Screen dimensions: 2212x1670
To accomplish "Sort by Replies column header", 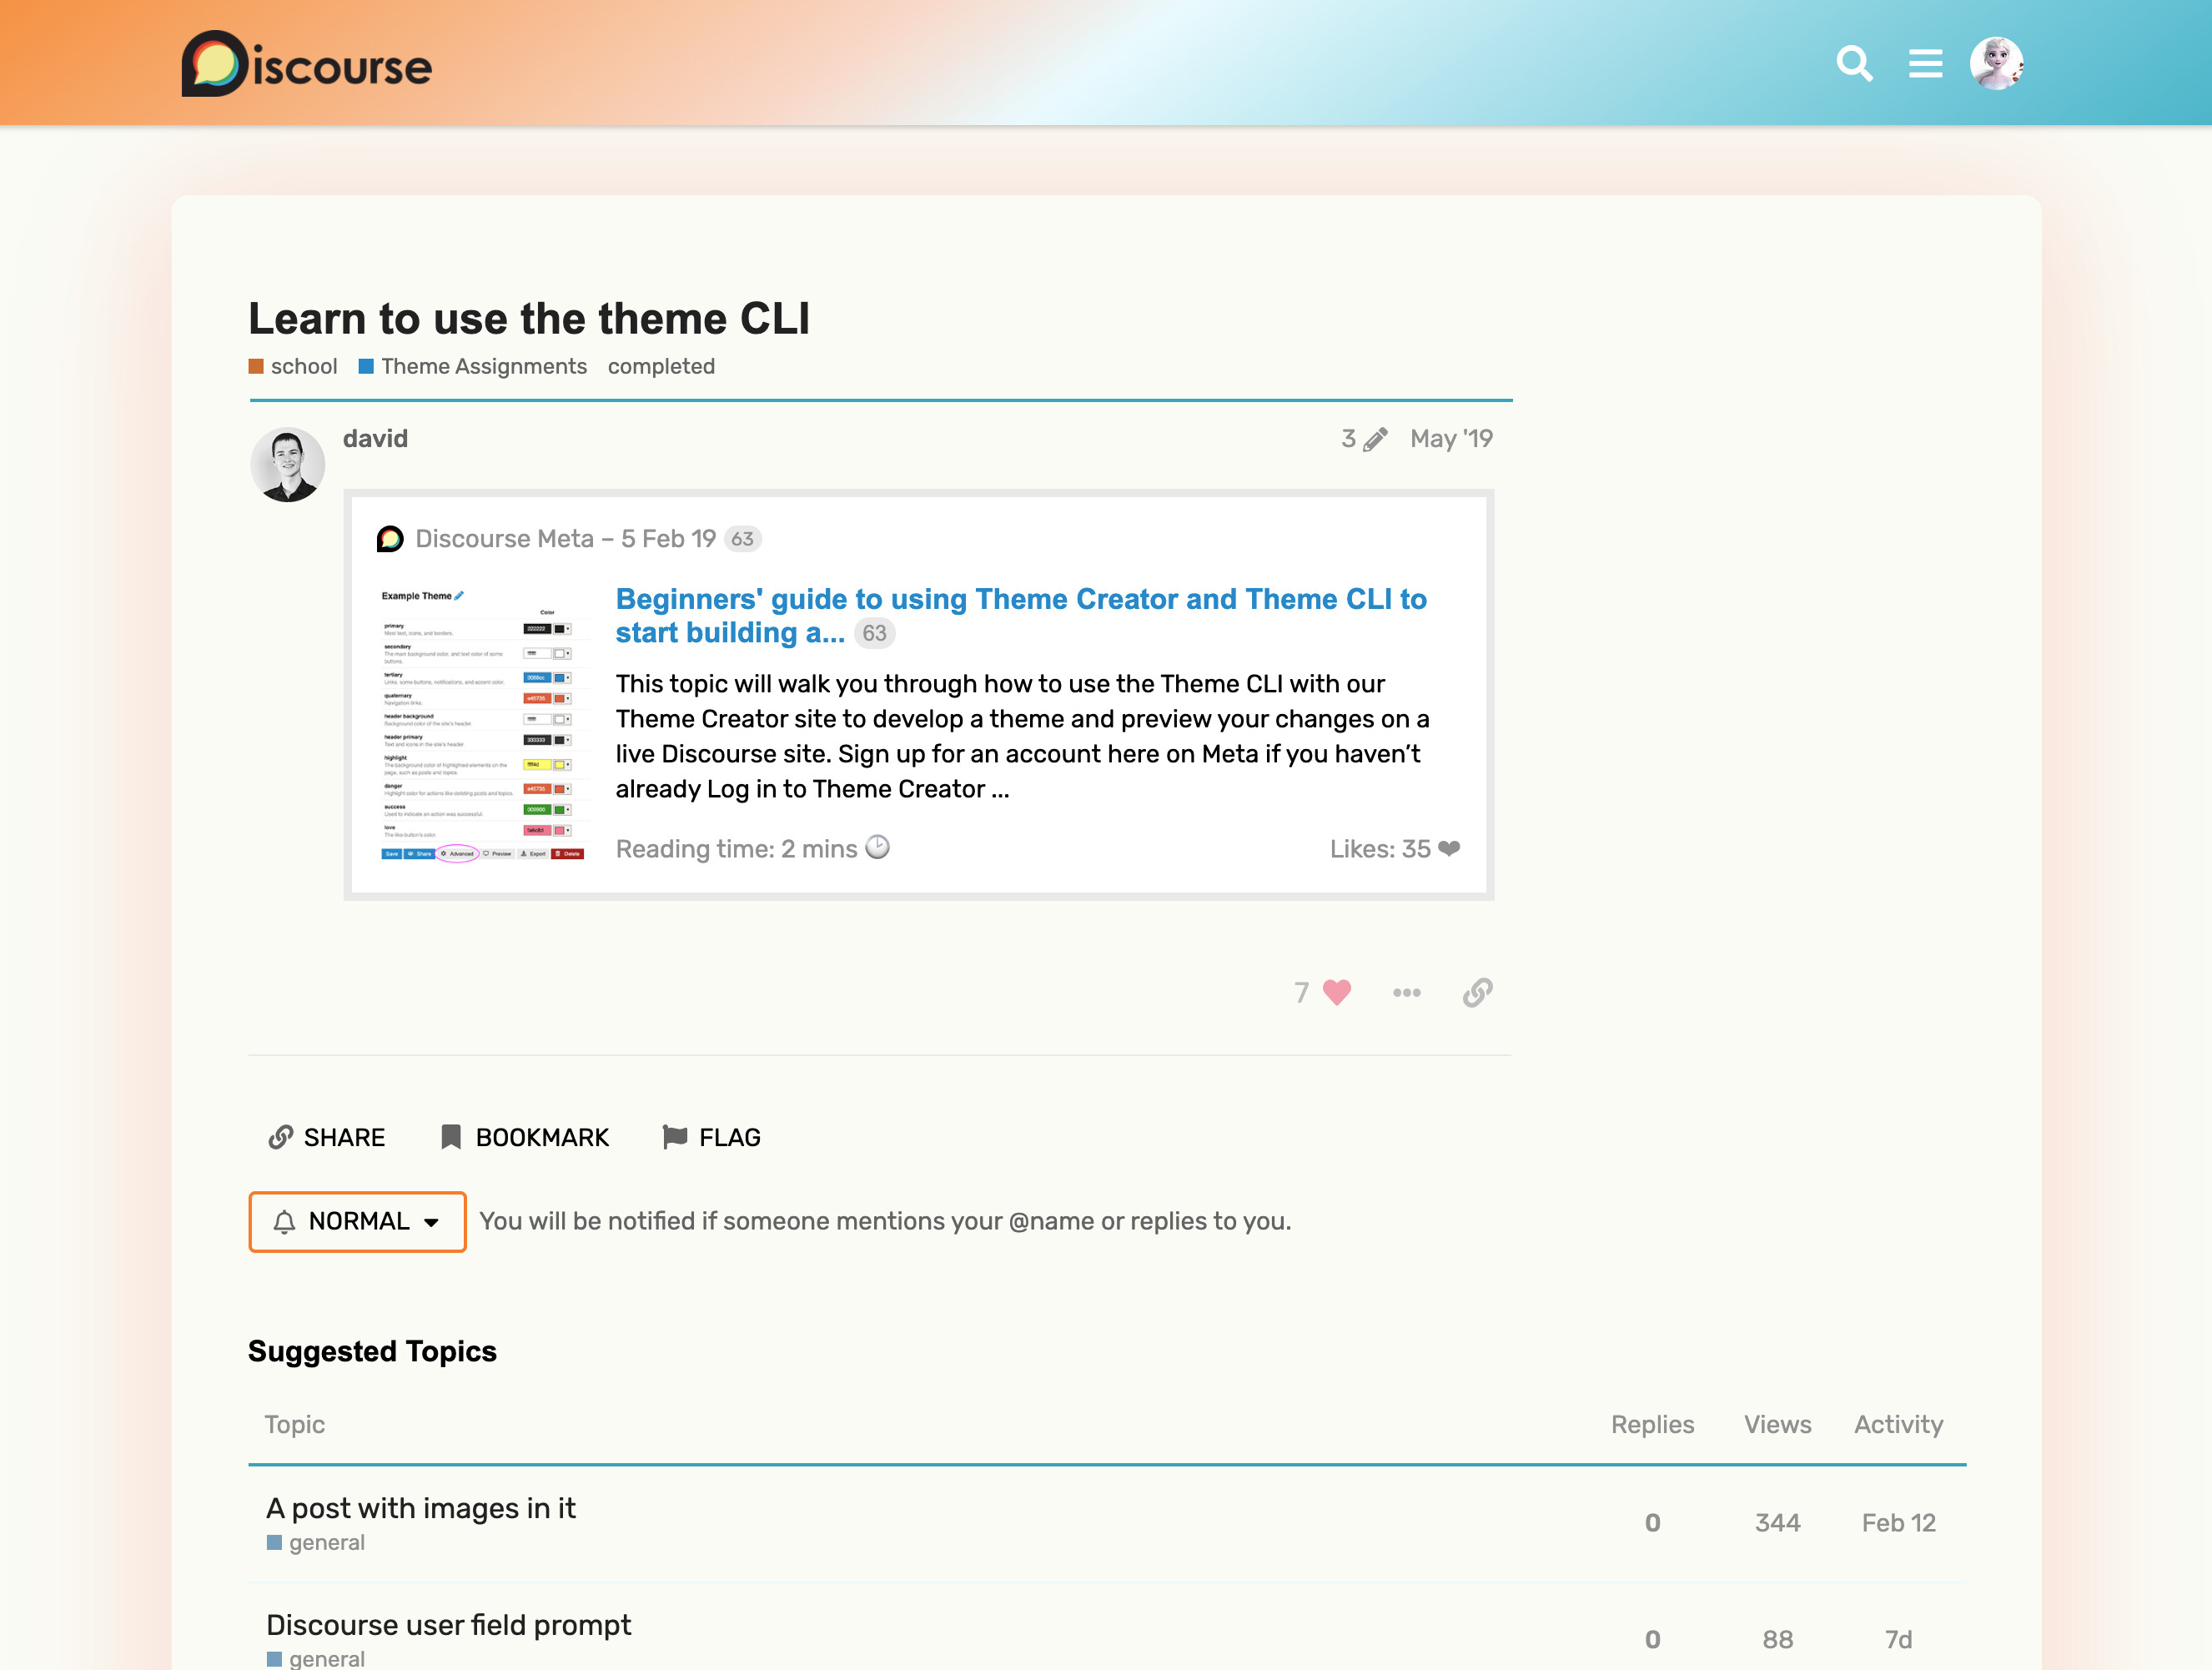I will [x=1651, y=1424].
